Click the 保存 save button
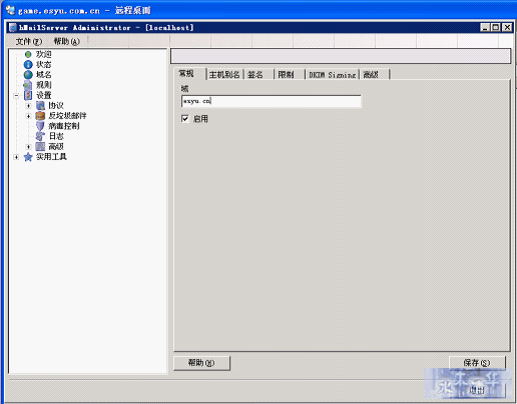 point(477,363)
